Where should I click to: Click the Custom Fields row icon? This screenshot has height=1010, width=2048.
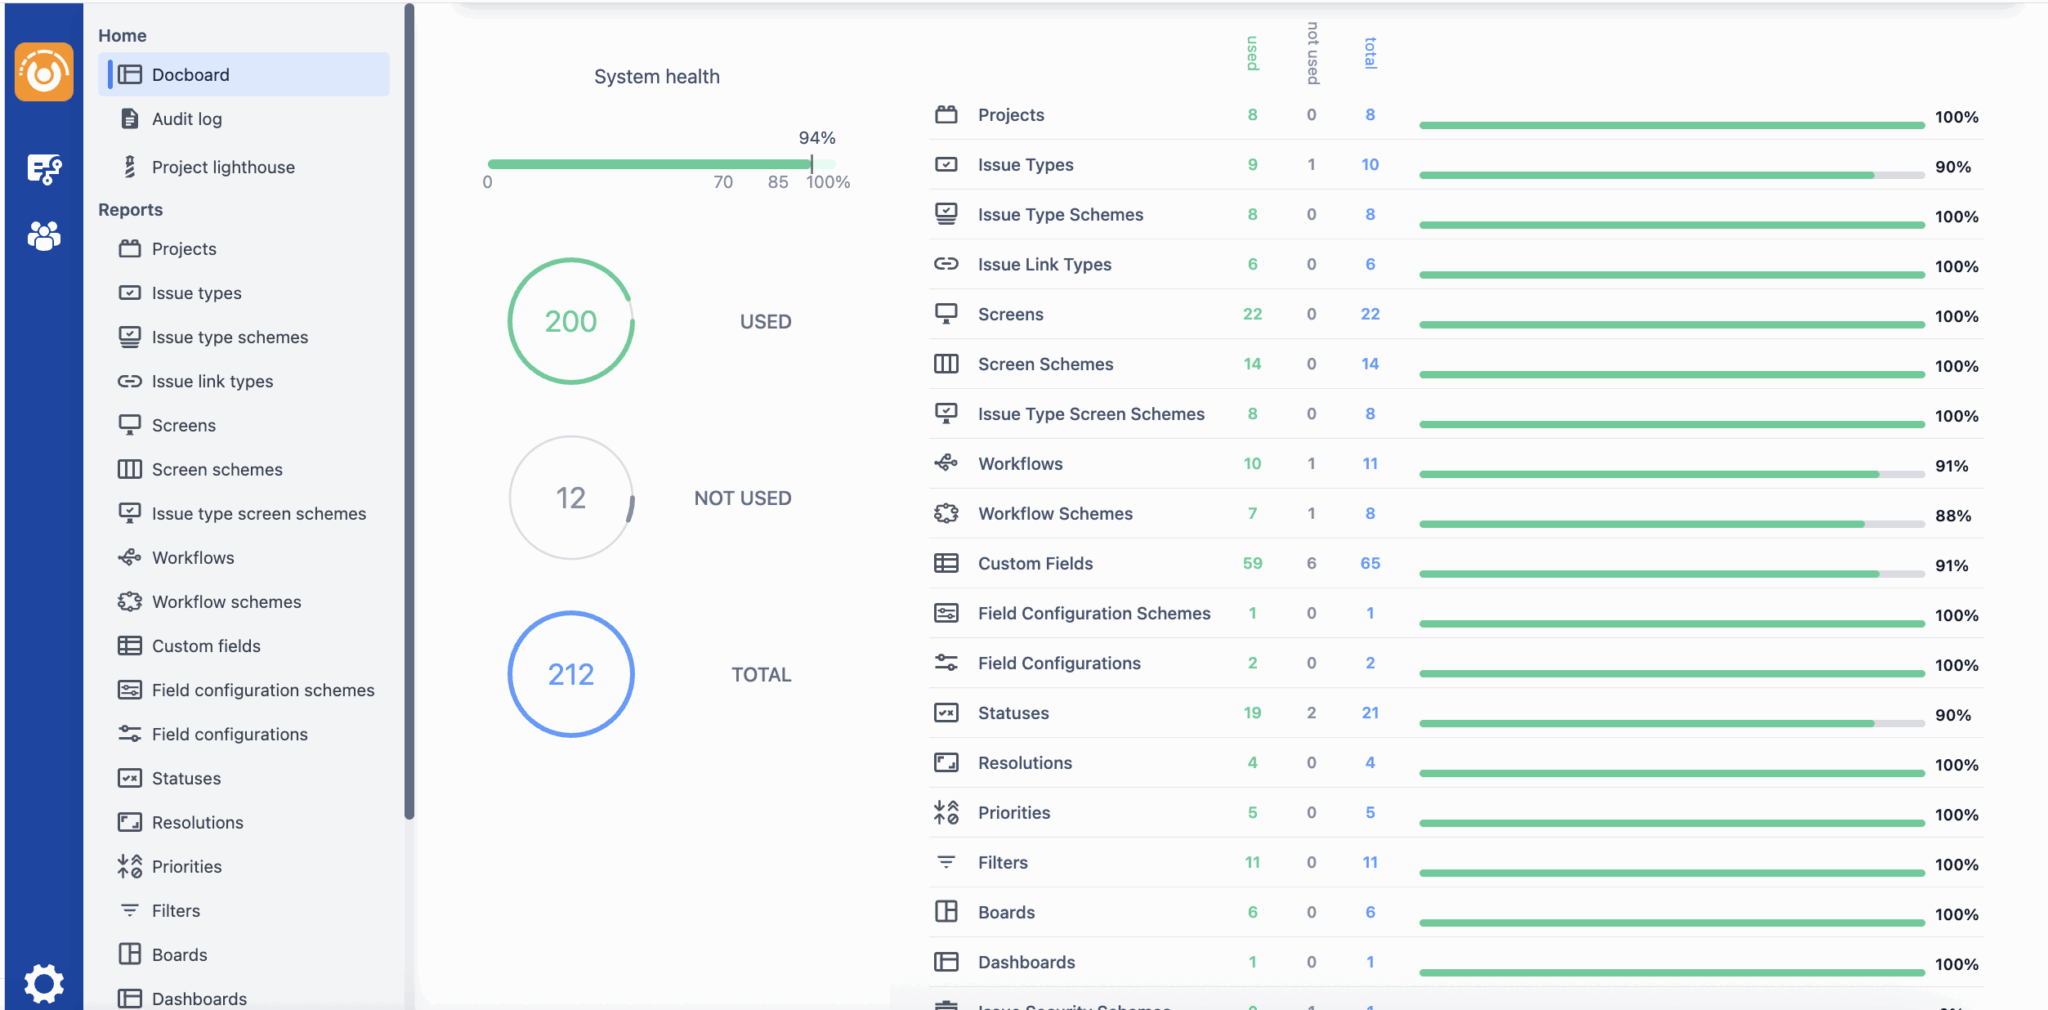(945, 563)
